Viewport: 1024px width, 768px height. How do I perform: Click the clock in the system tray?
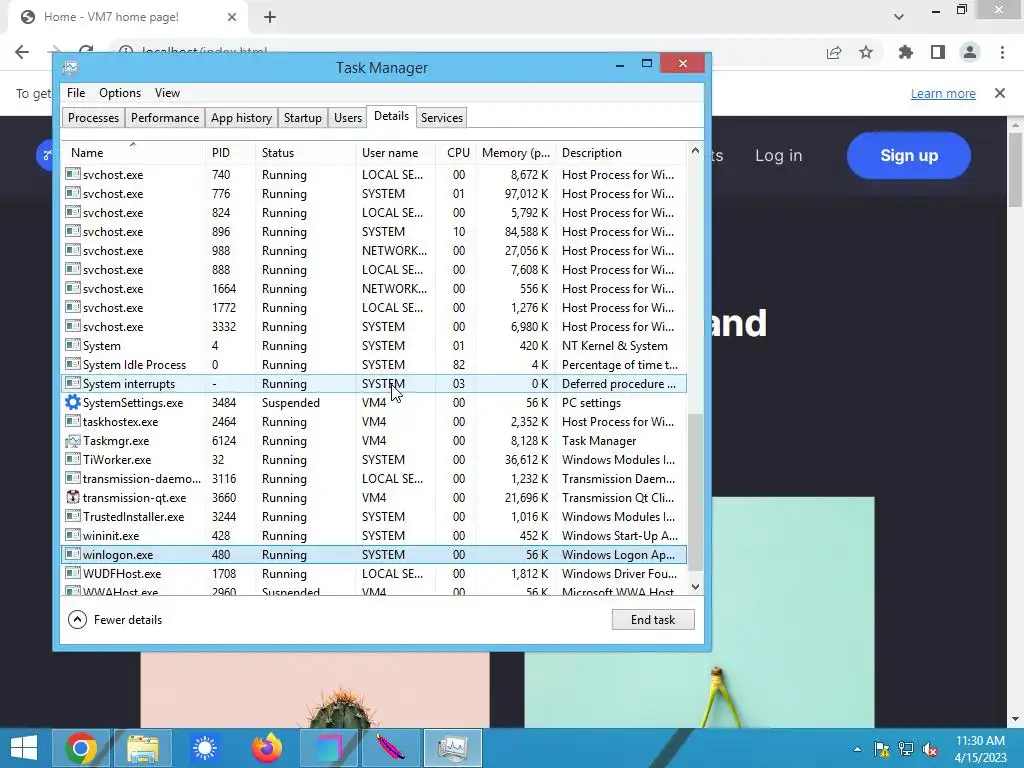pos(980,748)
